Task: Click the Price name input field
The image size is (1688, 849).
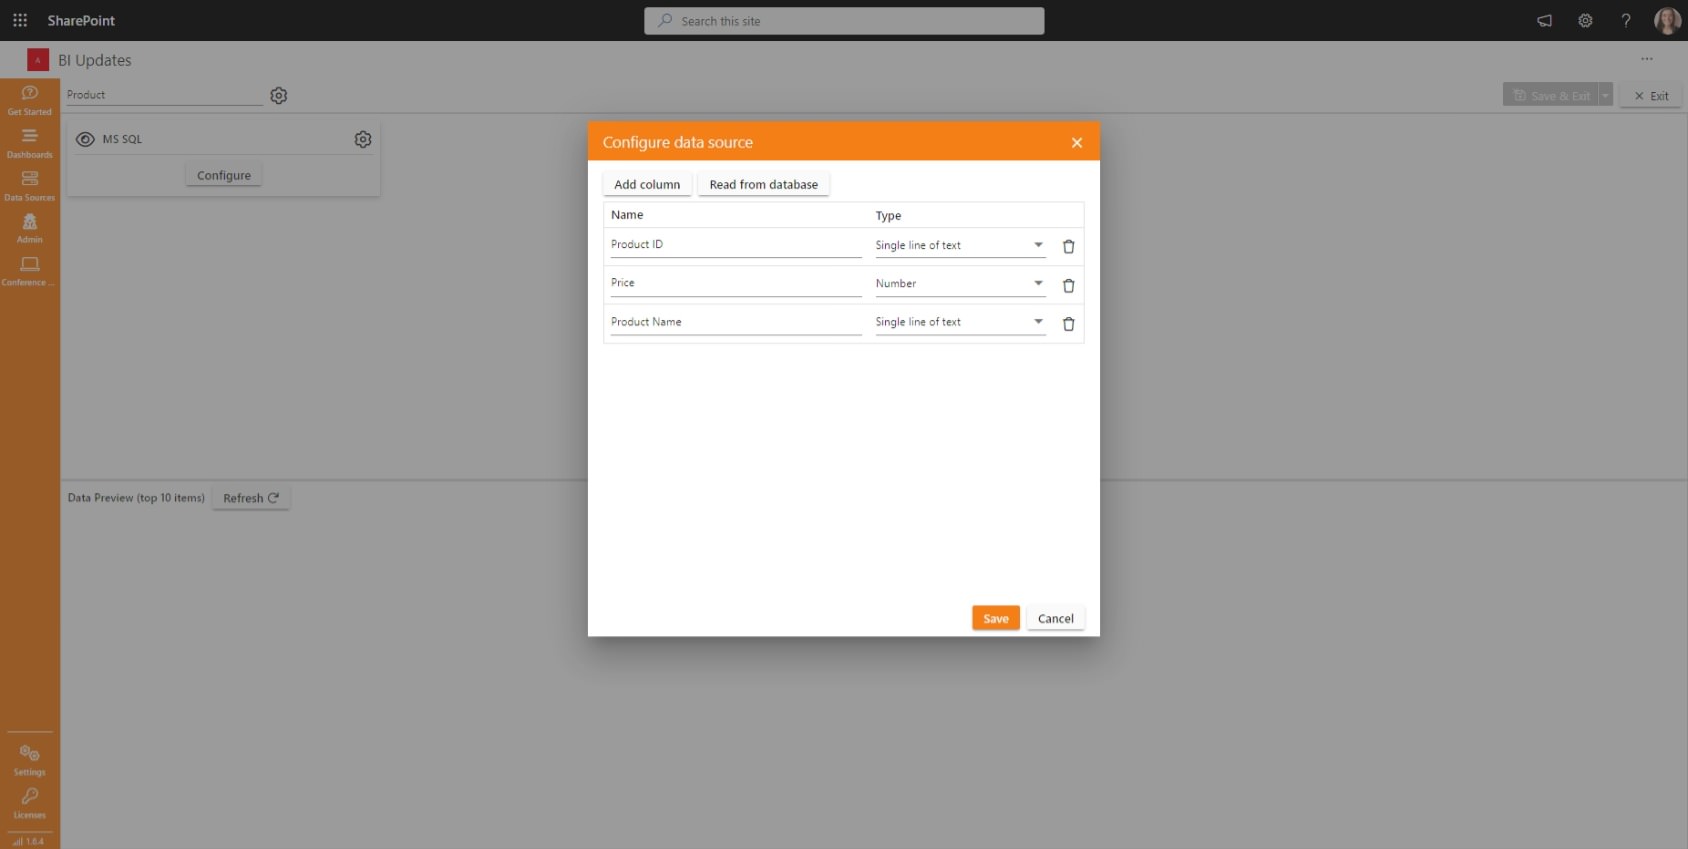Action: point(735,283)
